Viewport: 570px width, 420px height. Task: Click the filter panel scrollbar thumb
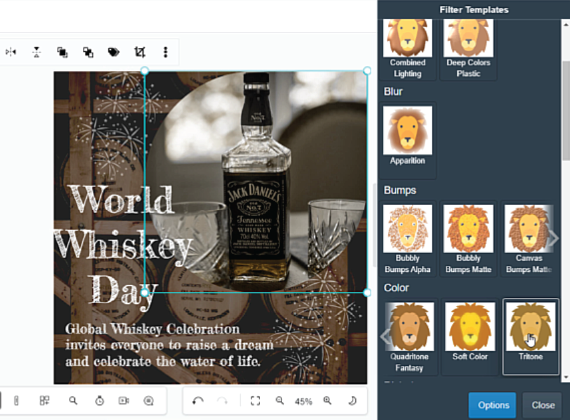click(x=566, y=110)
